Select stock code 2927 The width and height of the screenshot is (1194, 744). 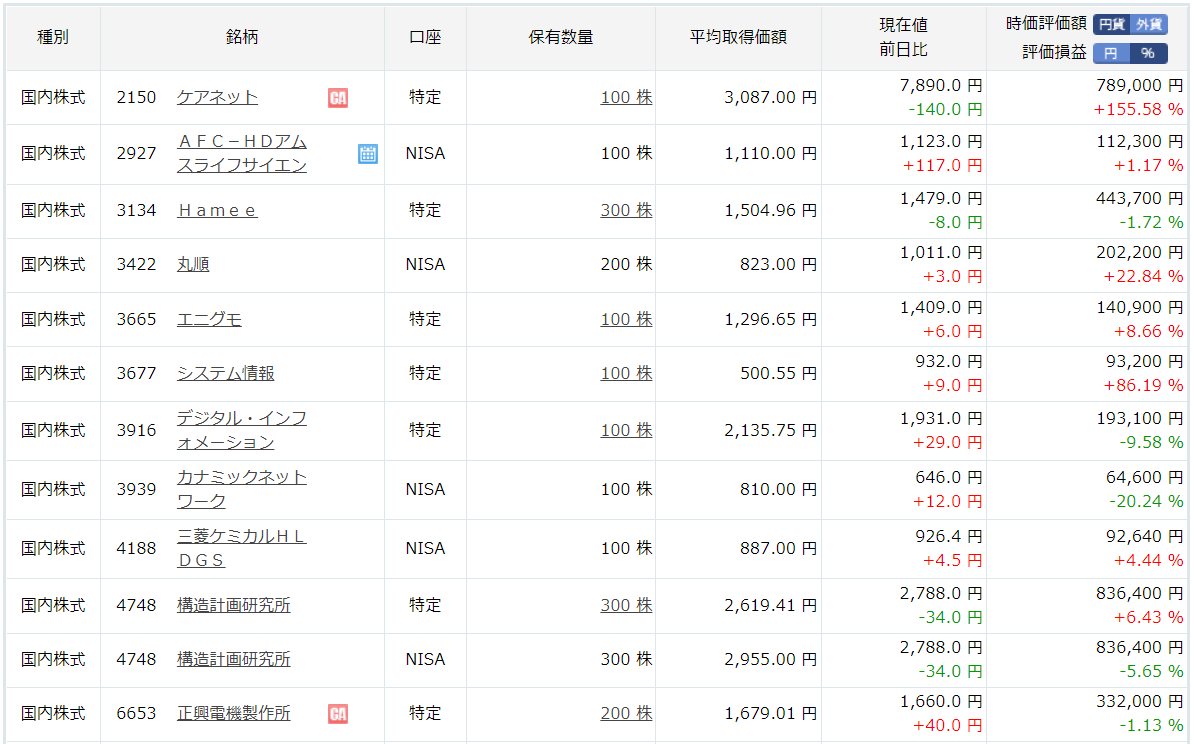[136, 154]
